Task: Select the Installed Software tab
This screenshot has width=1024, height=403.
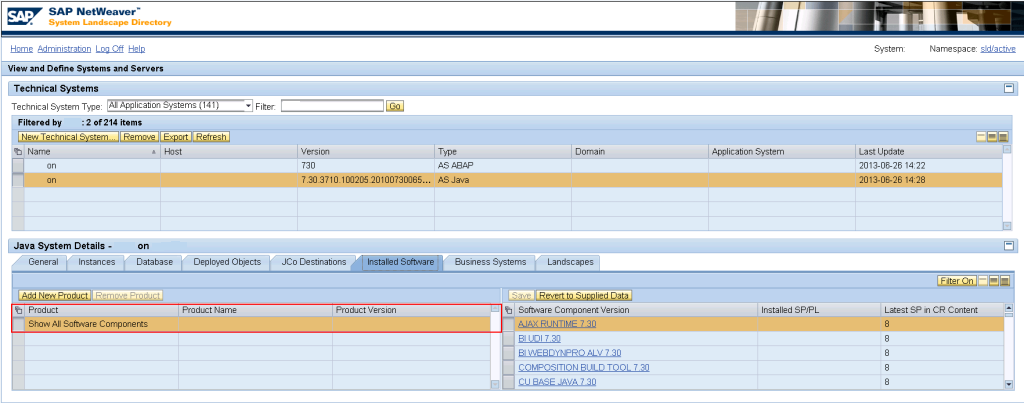Action: [x=400, y=262]
